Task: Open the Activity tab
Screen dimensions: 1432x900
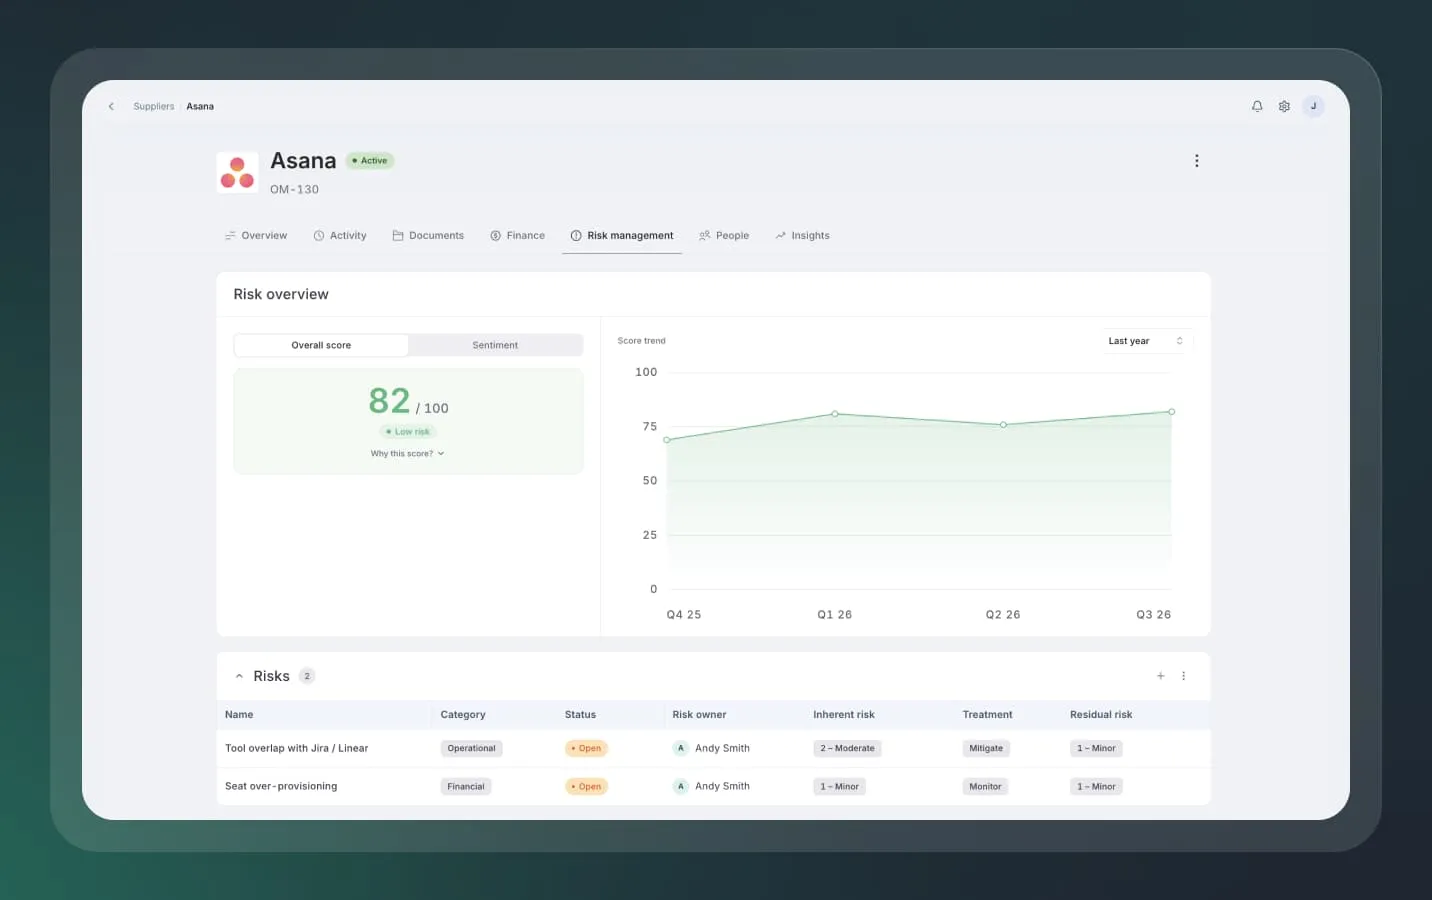Action: [x=340, y=236]
